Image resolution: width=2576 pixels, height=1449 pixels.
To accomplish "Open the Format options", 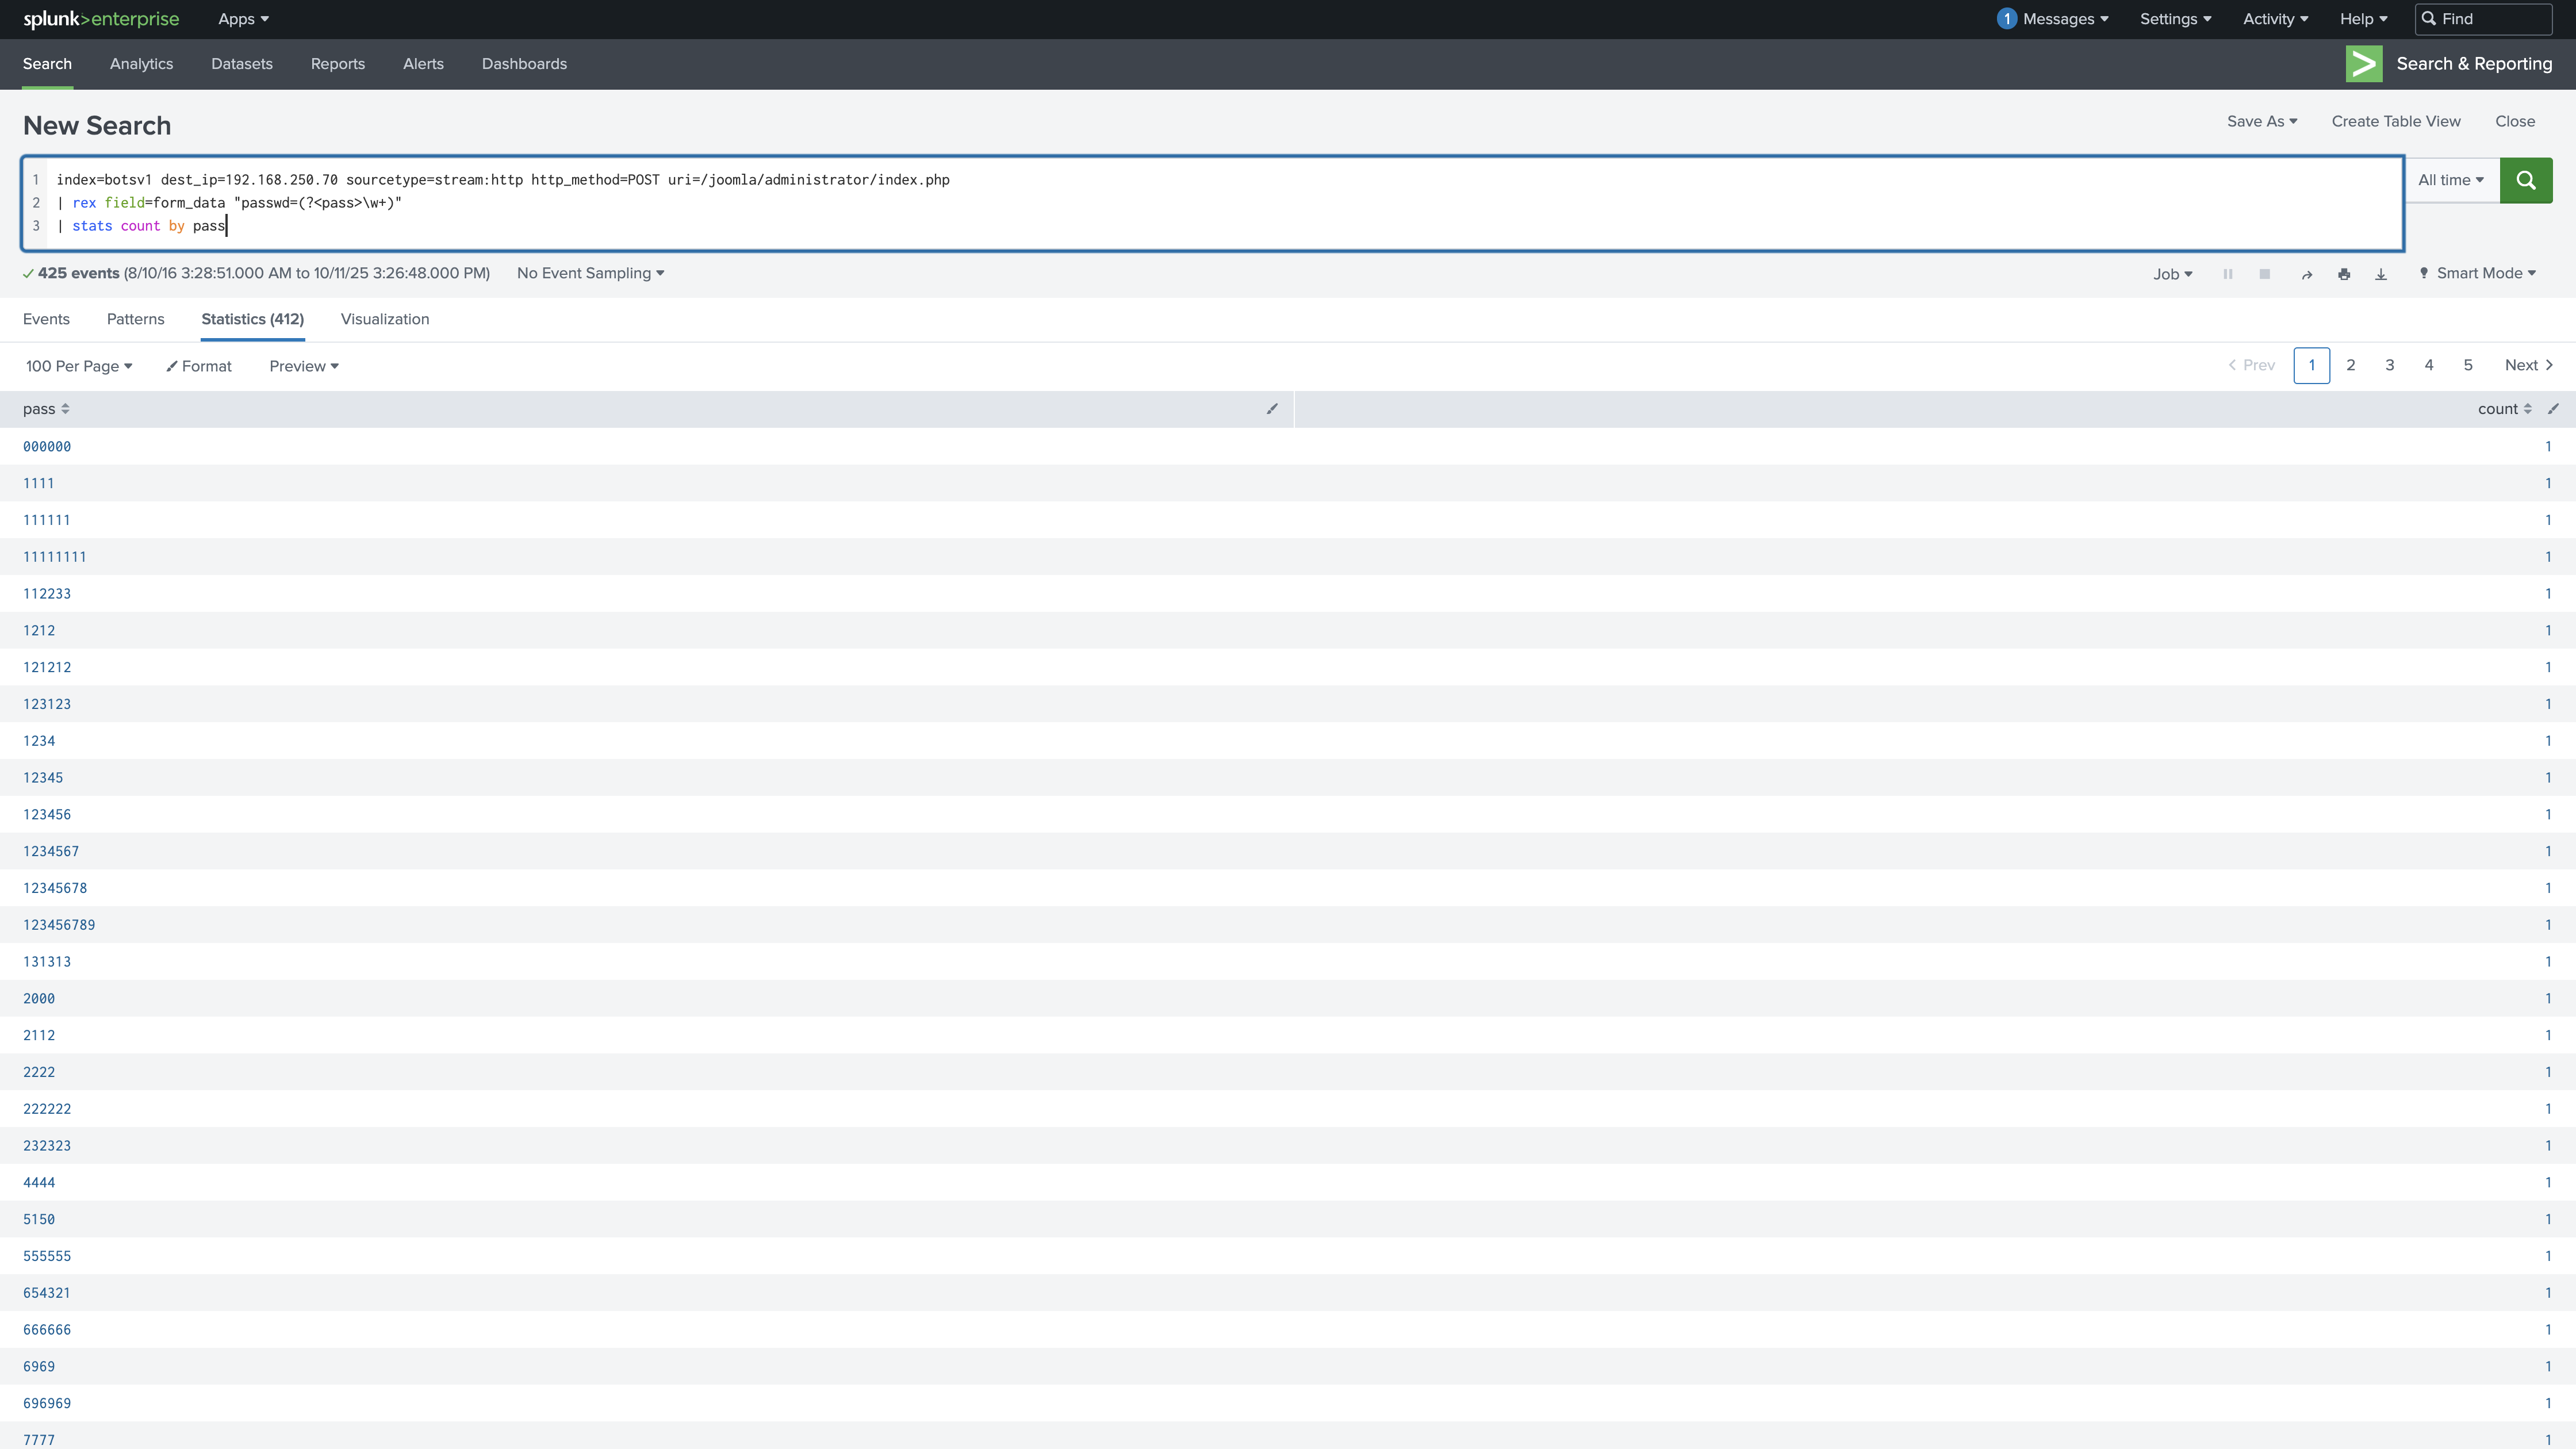I will (199, 366).
